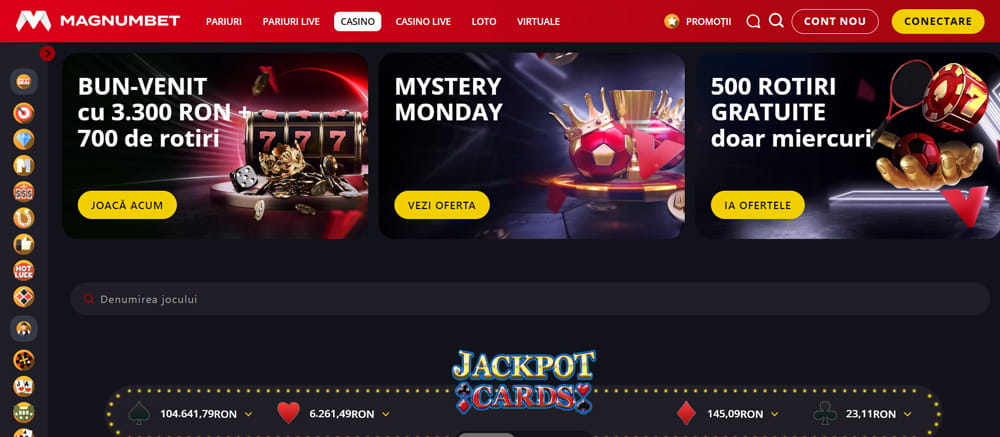Open the Pariuri Live menu item

coord(291,22)
